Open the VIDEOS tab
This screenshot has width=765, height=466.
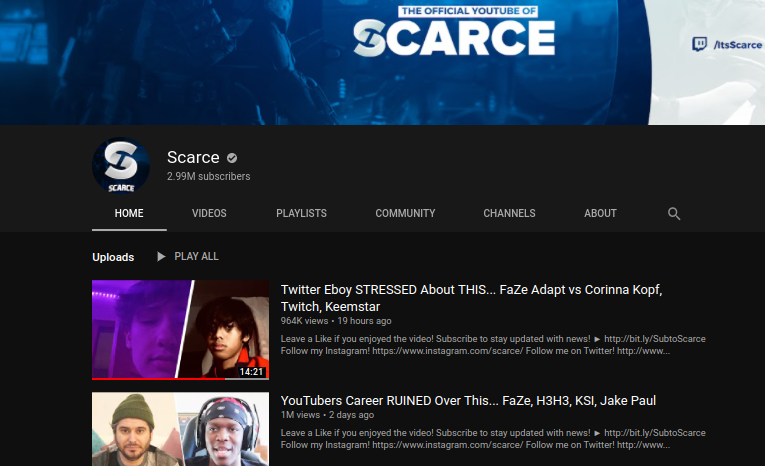[209, 213]
